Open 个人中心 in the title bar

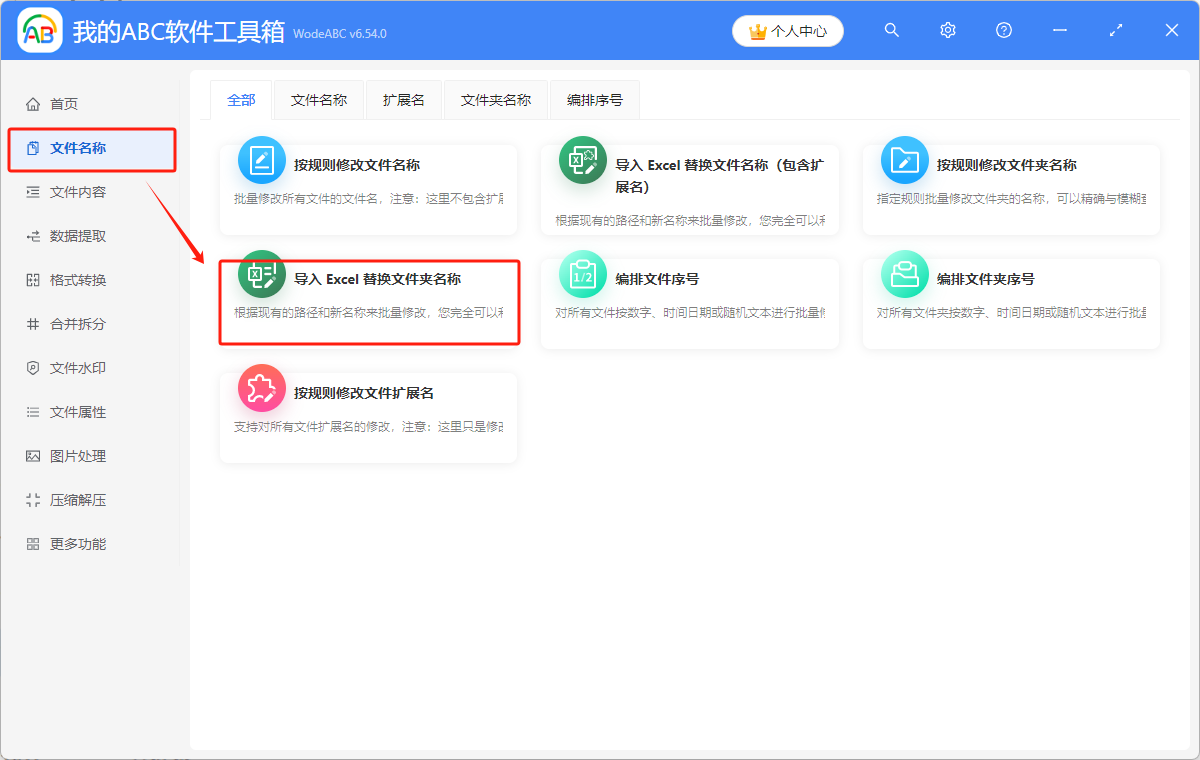(x=788, y=30)
